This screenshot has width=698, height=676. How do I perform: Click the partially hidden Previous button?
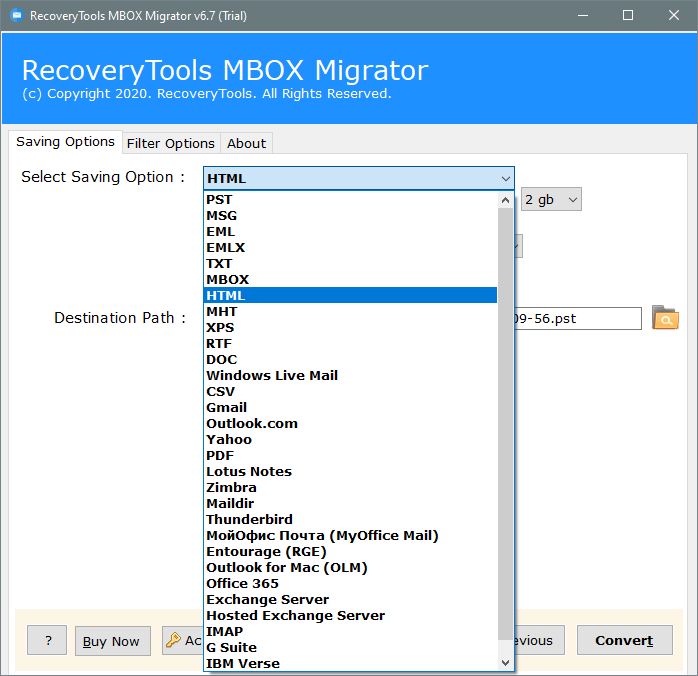pyautogui.click(x=540, y=640)
